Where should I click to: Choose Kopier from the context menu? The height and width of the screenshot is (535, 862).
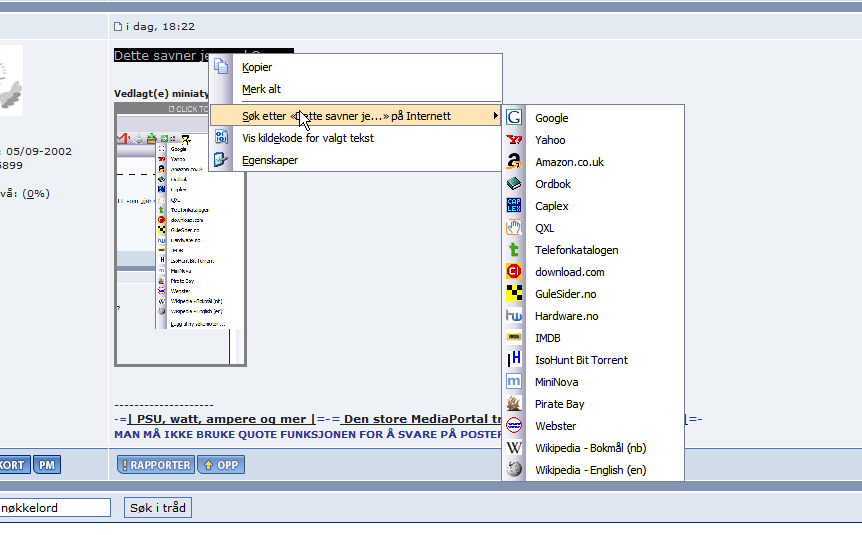(x=355, y=67)
